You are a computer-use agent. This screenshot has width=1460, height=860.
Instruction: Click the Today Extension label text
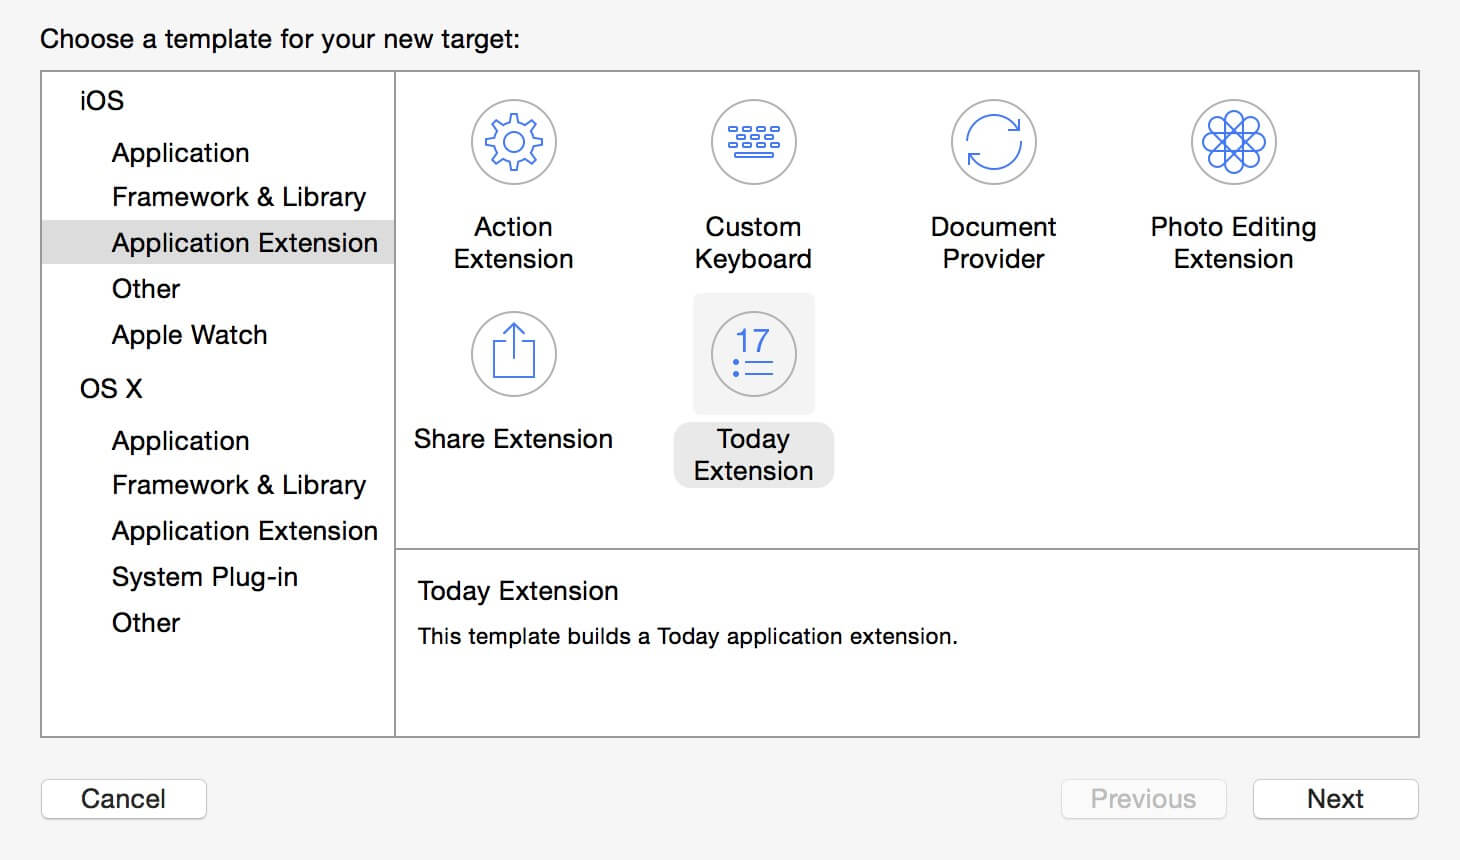tap(753, 455)
